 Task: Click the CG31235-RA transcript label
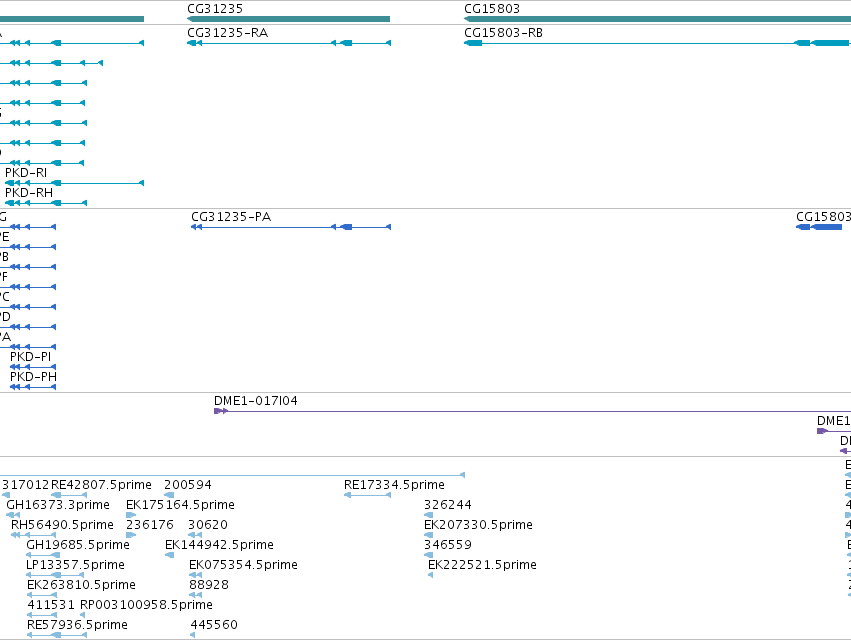tap(227, 33)
